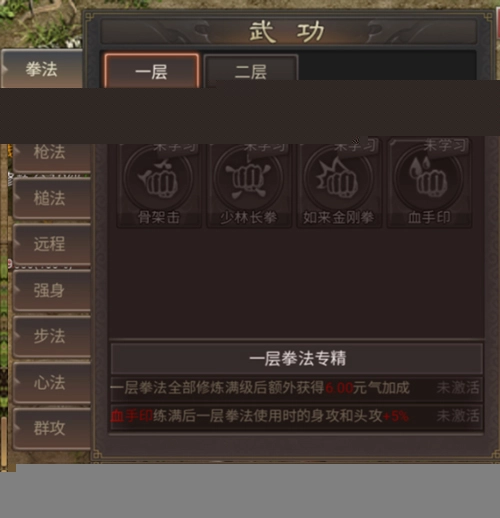
Task: Select the 如来金刚拳 impact fist icon
Action: point(339,177)
